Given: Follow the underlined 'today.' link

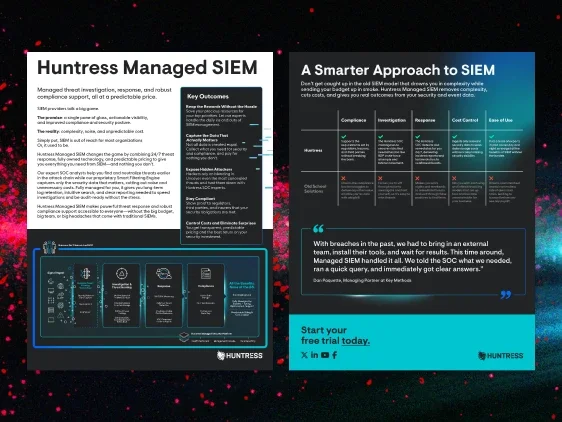Looking at the screenshot, I should pos(356,340).
